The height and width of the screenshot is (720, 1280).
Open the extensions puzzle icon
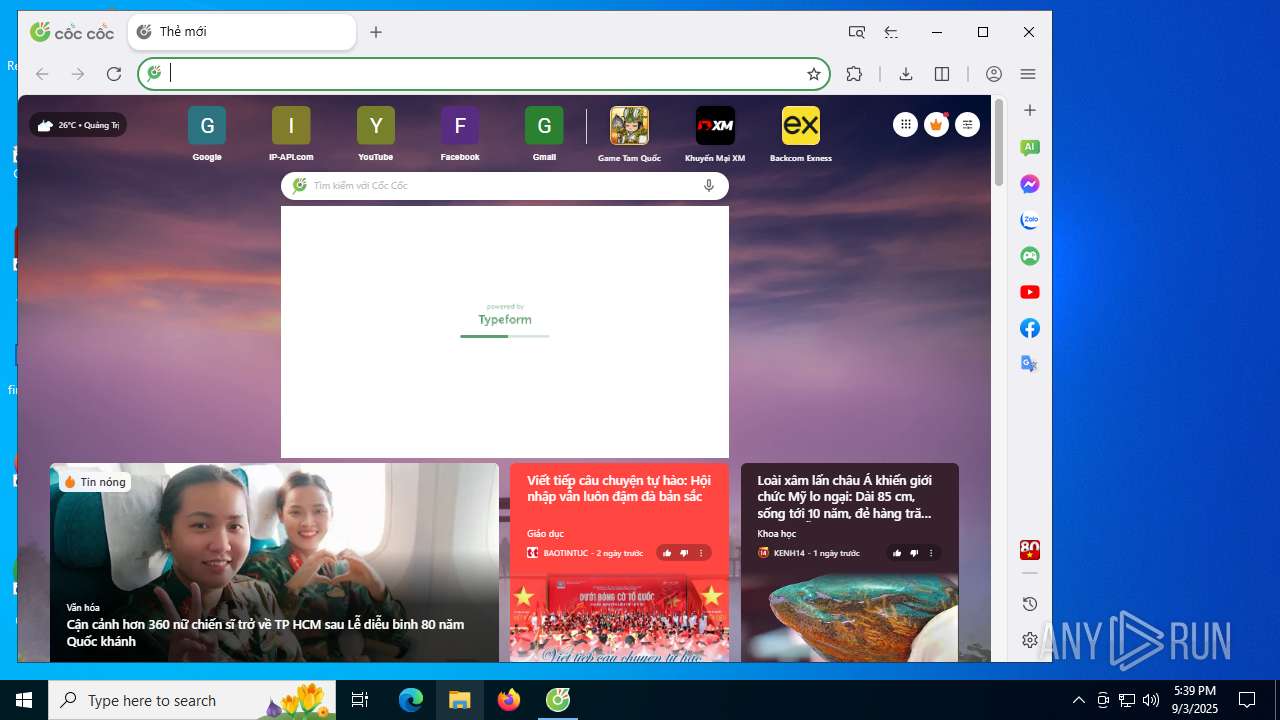click(854, 74)
